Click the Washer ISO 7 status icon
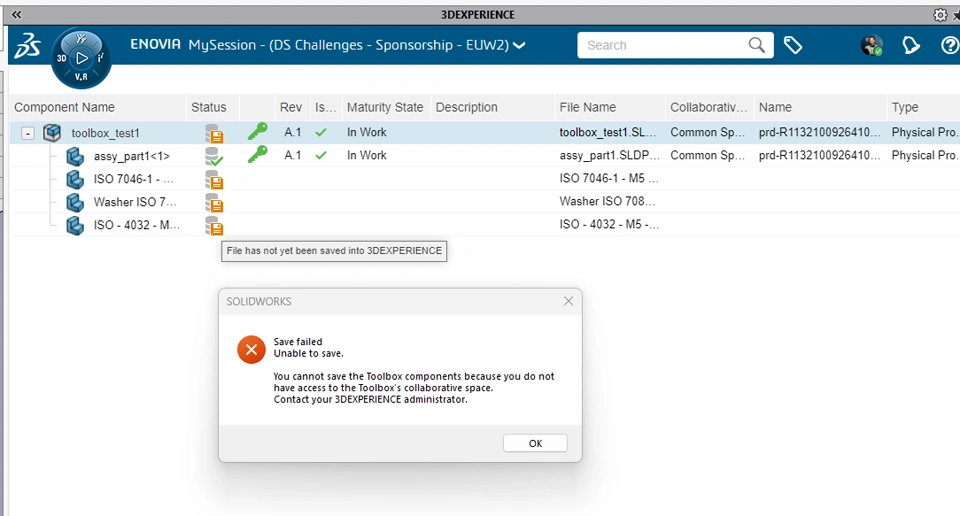The image size is (960, 516). pos(214,203)
